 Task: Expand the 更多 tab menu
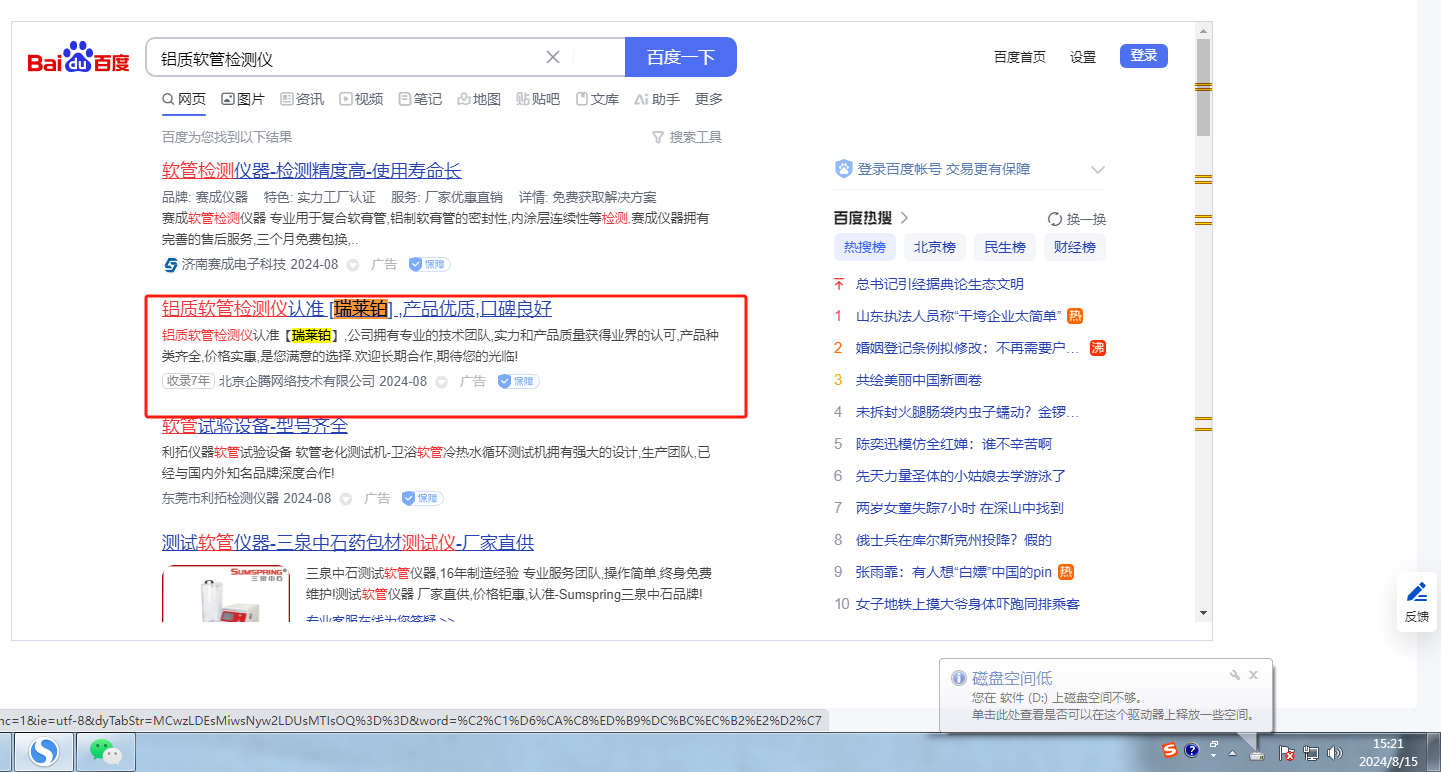709,99
